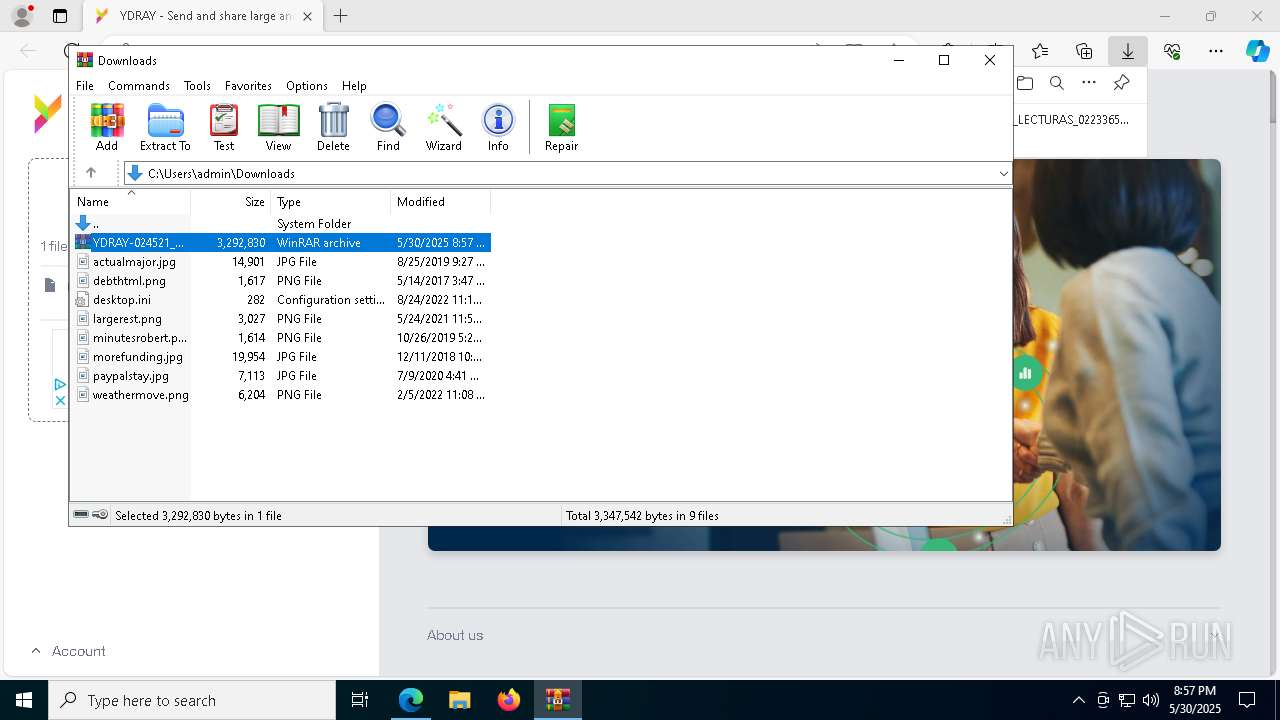Open Windows Start menu

24,700
